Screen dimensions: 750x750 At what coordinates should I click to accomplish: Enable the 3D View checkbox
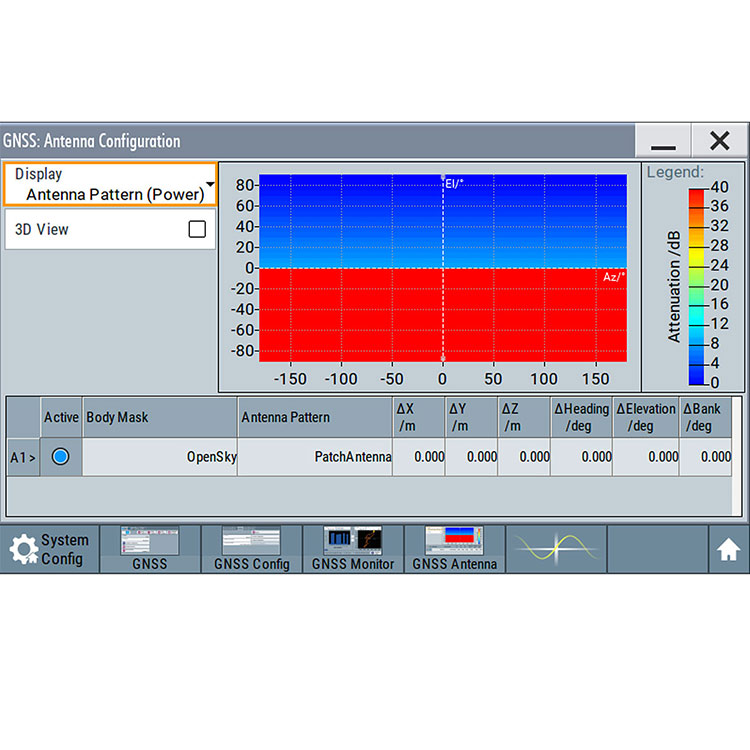pyautogui.click(x=197, y=229)
